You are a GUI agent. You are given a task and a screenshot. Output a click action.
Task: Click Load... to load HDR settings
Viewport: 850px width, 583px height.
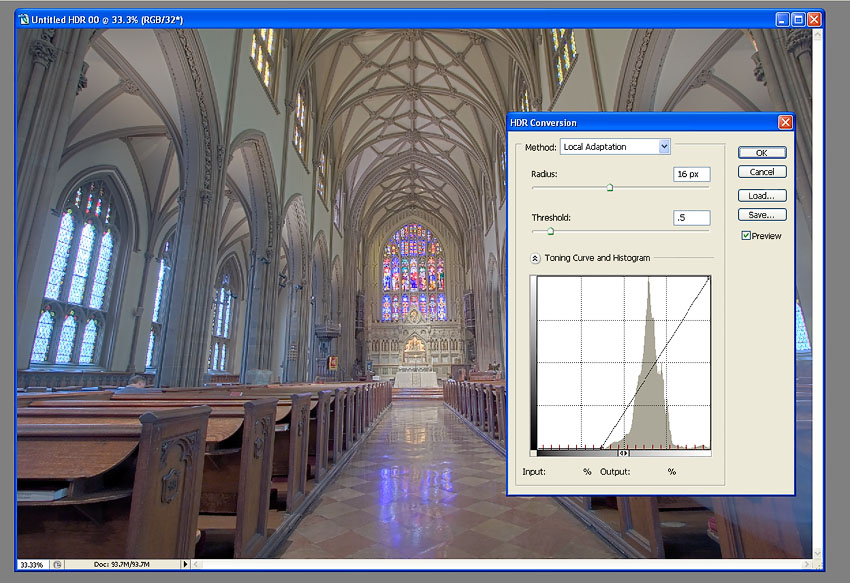pos(762,196)
